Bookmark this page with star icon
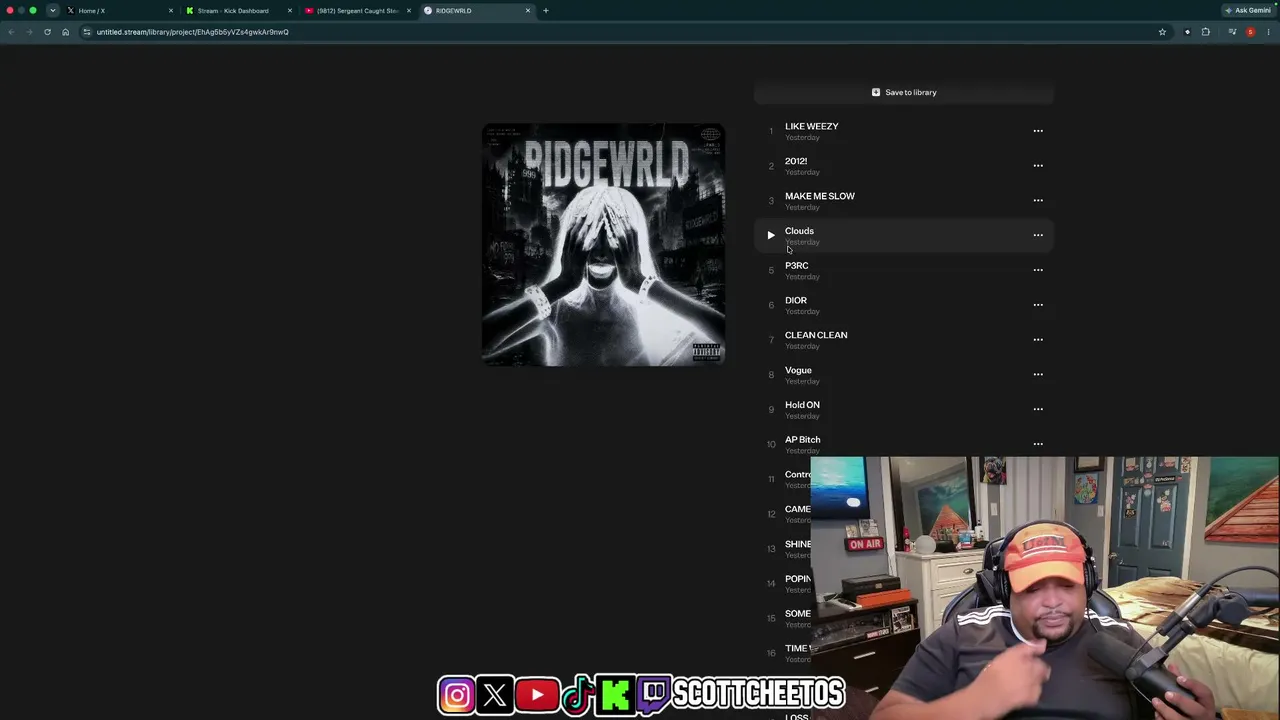 click(x=1162, y=32)
